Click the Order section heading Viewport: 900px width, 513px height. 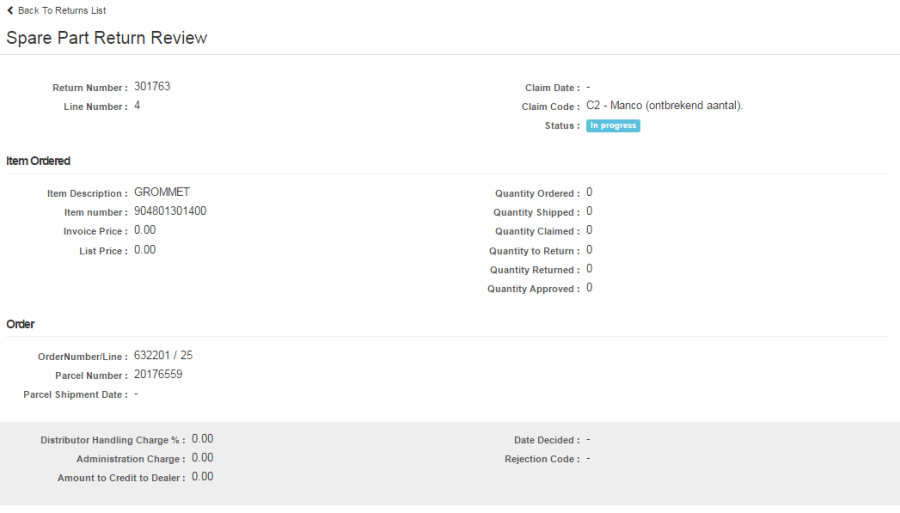click(21, 324)
